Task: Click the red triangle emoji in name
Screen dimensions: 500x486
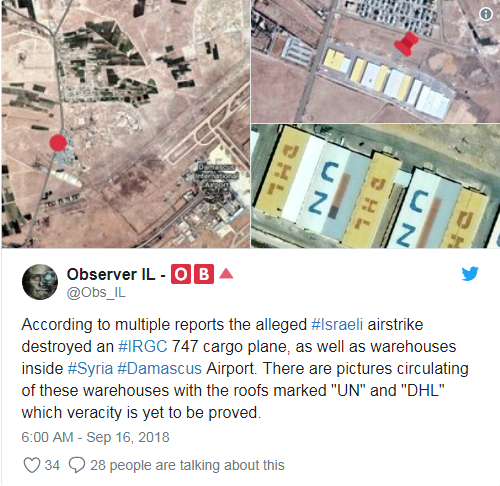Action: pos(226,274)
